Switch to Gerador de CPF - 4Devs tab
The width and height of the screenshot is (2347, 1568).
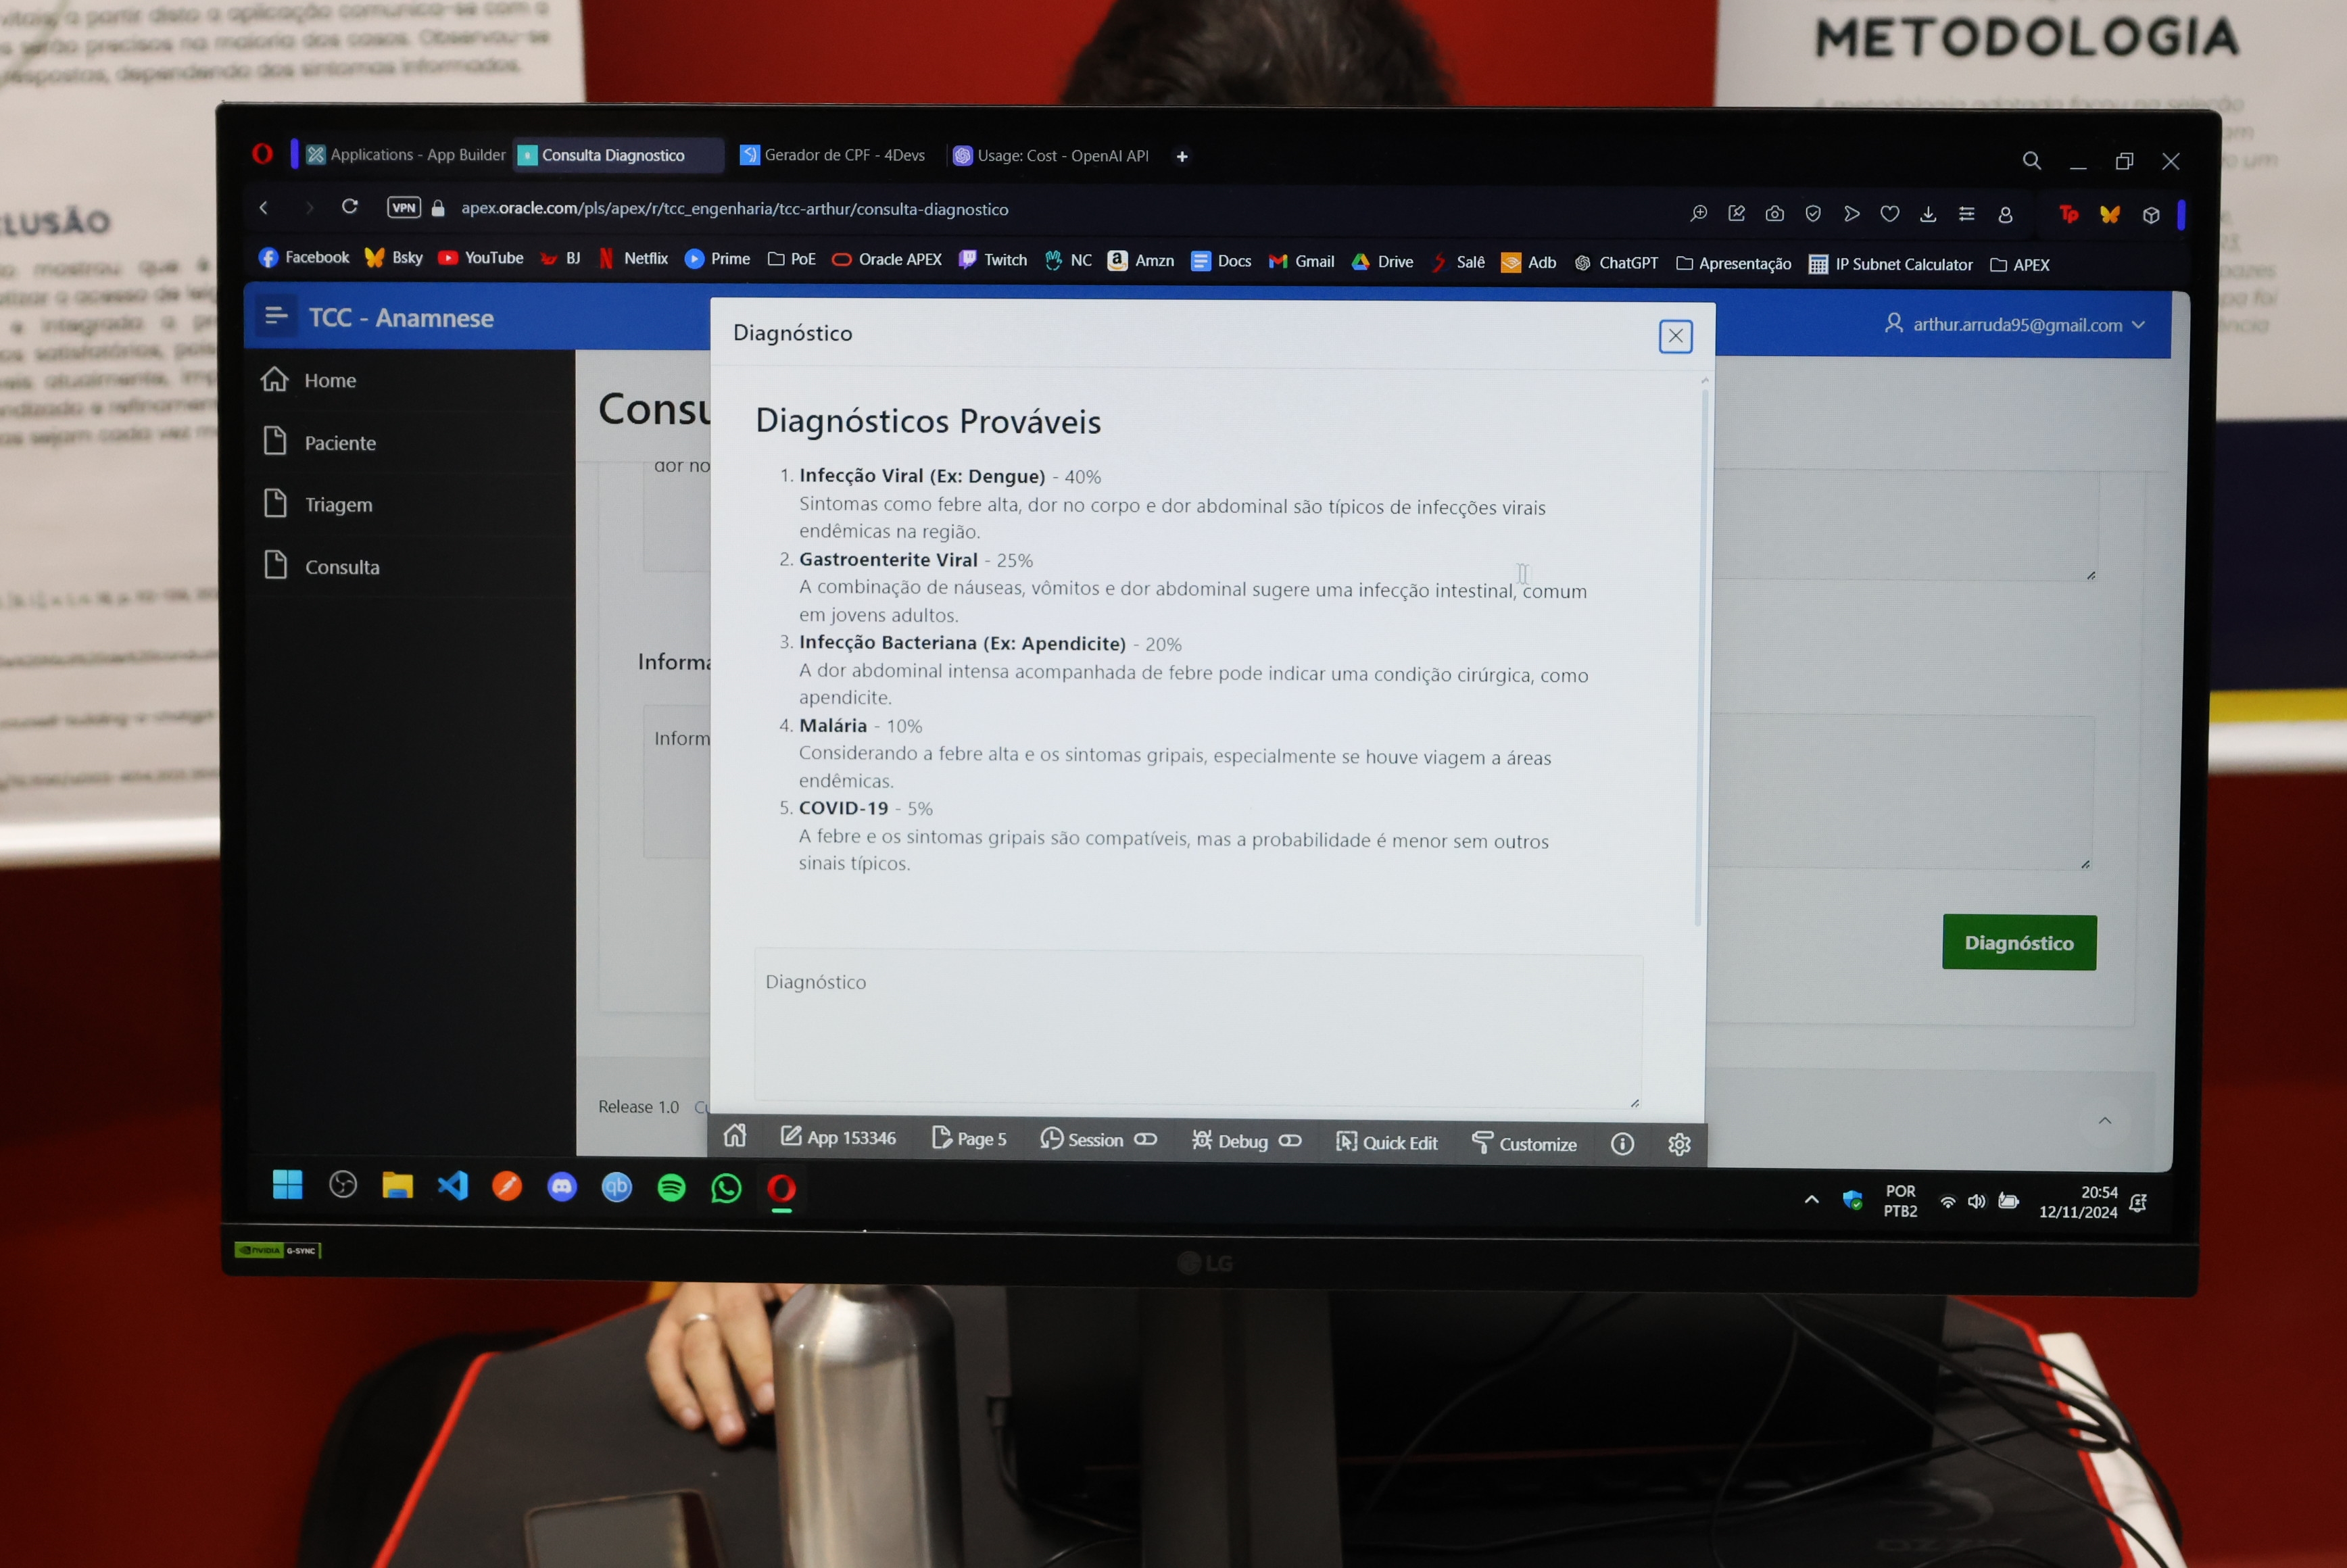point(832,155)
